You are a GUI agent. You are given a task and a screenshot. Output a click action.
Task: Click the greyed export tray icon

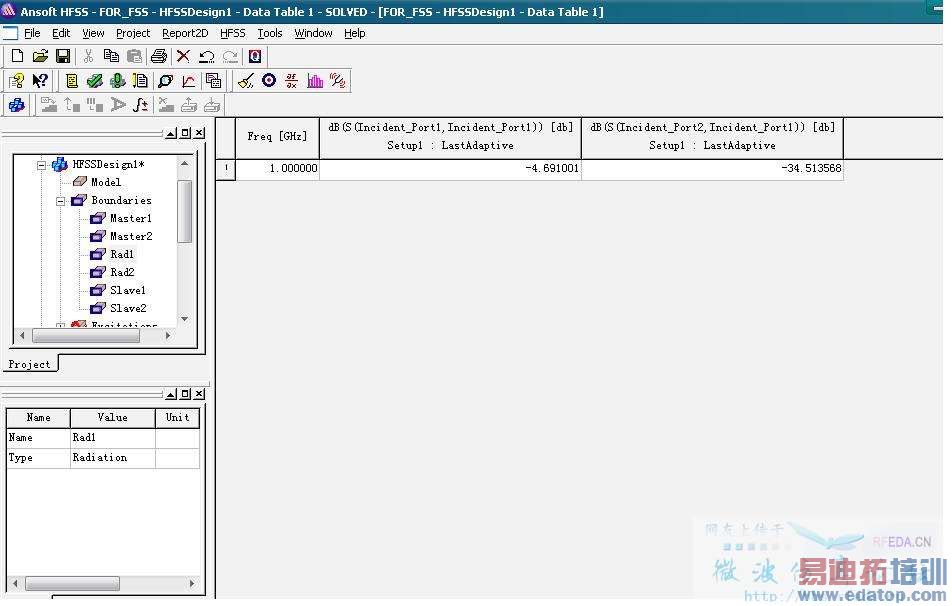tap(189, 105)
